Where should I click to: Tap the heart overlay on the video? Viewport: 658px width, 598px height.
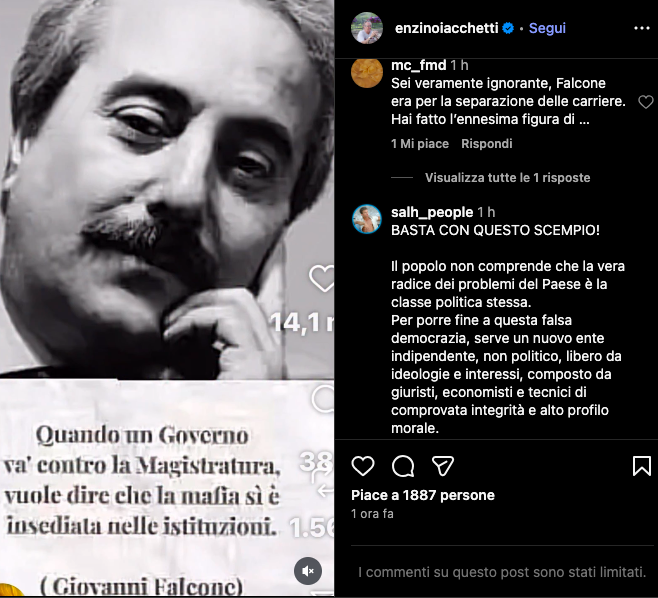click(322, 278)
